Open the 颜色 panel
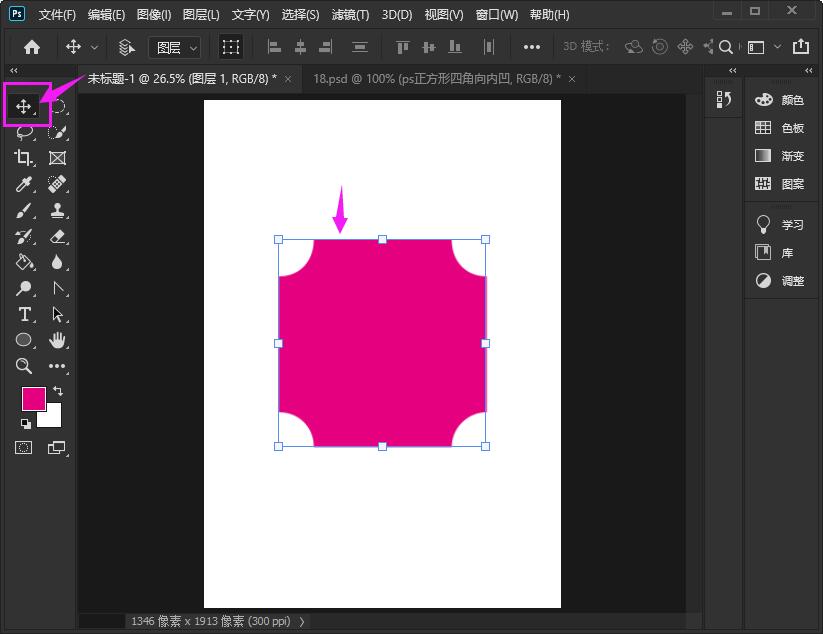The height and width of the screenshot is (634, 823). click(779, 100)
